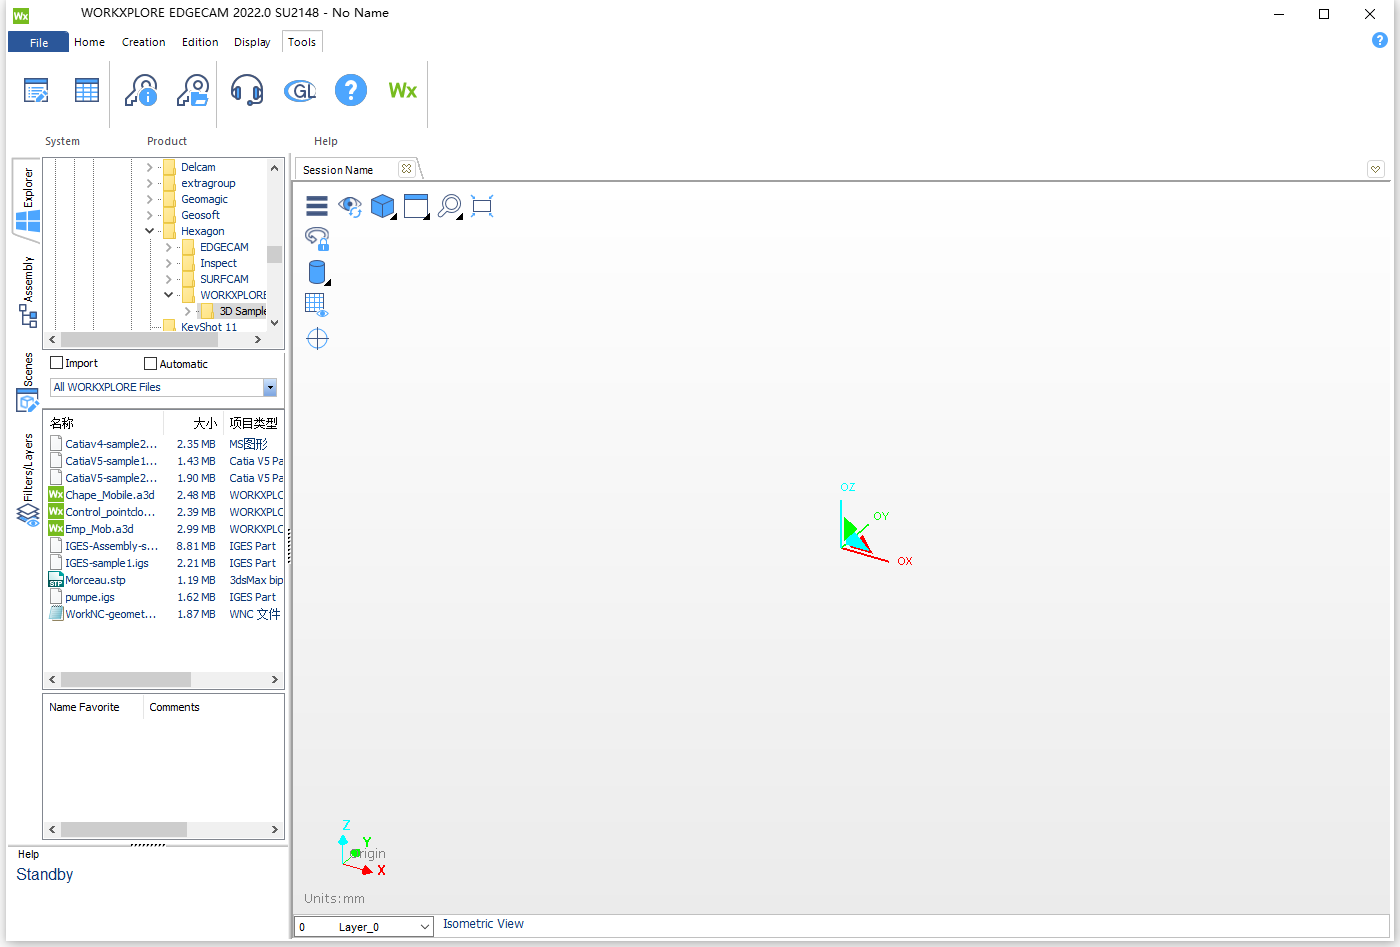
Task: Expand the Geosoft folder
Action: pyautogui.click(x=150, y=215)
